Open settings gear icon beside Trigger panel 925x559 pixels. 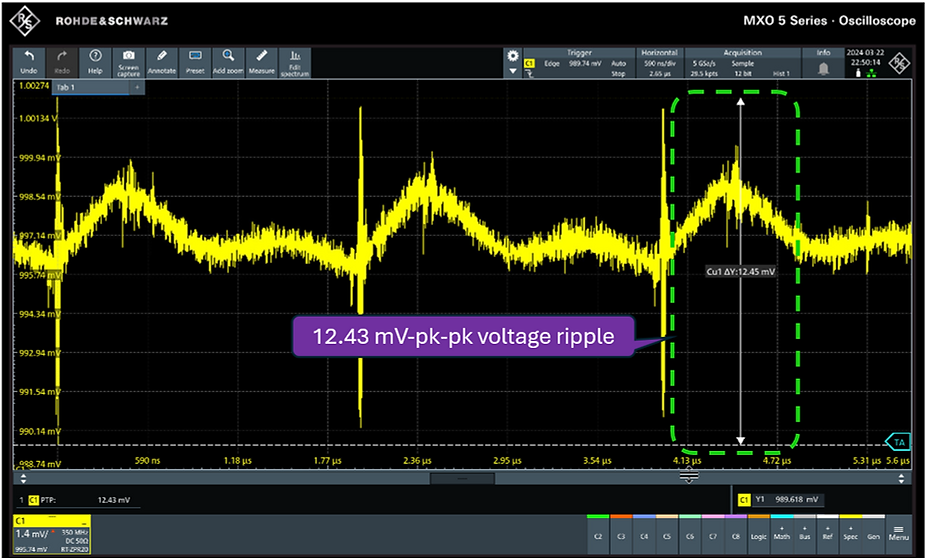513,55
